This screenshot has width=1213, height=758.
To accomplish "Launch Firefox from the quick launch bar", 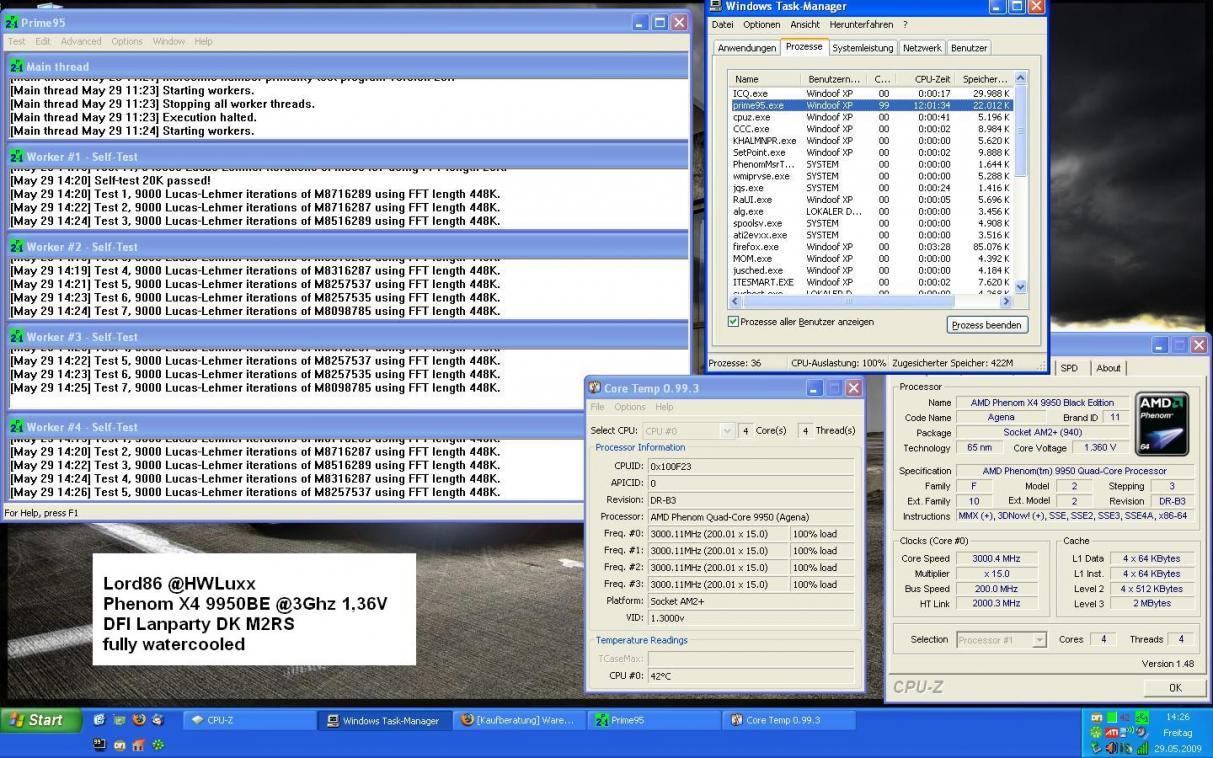I will 139,719.
